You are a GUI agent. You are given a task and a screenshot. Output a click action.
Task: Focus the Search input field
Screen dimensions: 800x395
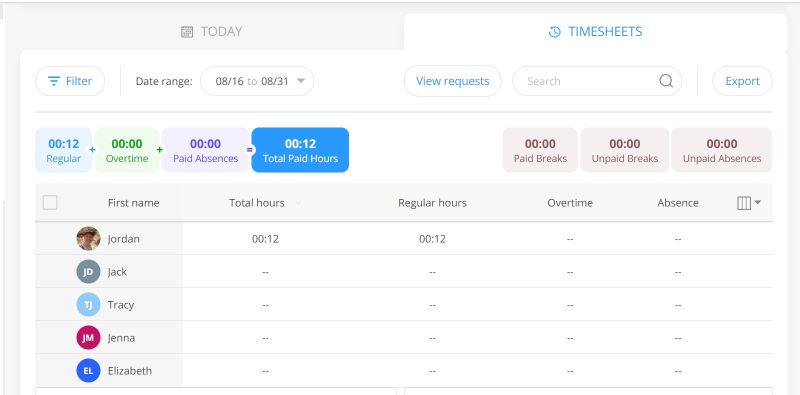coord(597,81)
